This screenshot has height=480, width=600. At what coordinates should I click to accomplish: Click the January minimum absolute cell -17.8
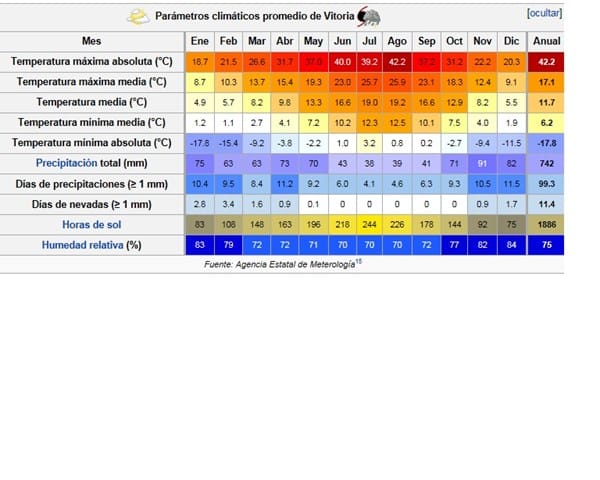pos(200,143)
